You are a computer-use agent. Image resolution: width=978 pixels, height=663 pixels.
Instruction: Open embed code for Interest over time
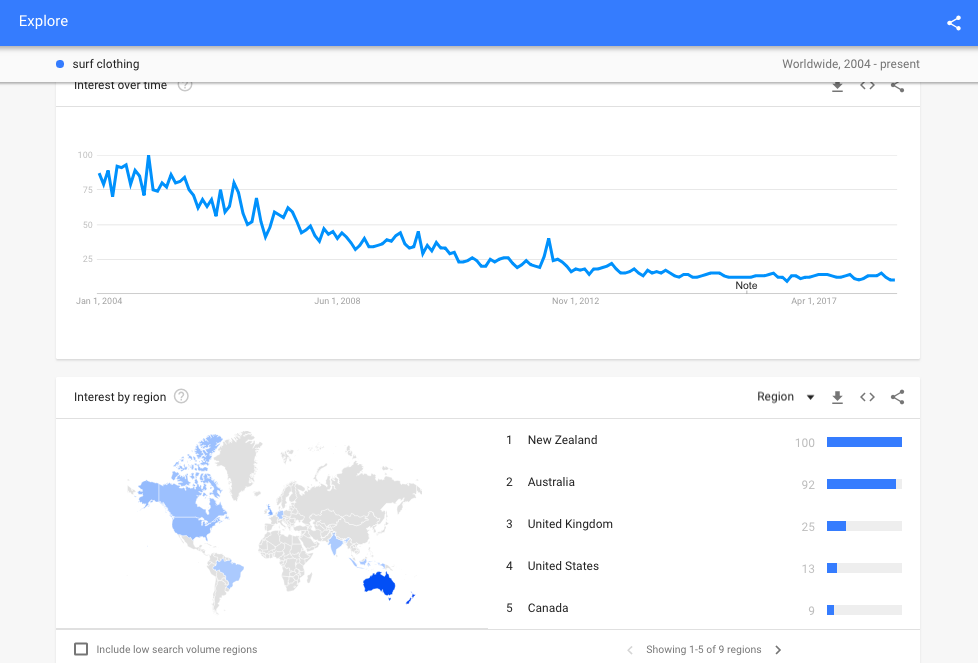867,86
